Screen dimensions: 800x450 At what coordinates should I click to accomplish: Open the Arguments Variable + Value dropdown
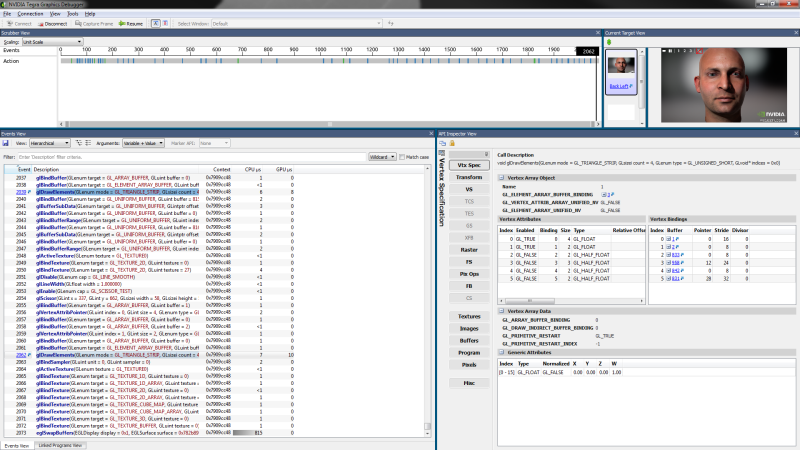143,143
